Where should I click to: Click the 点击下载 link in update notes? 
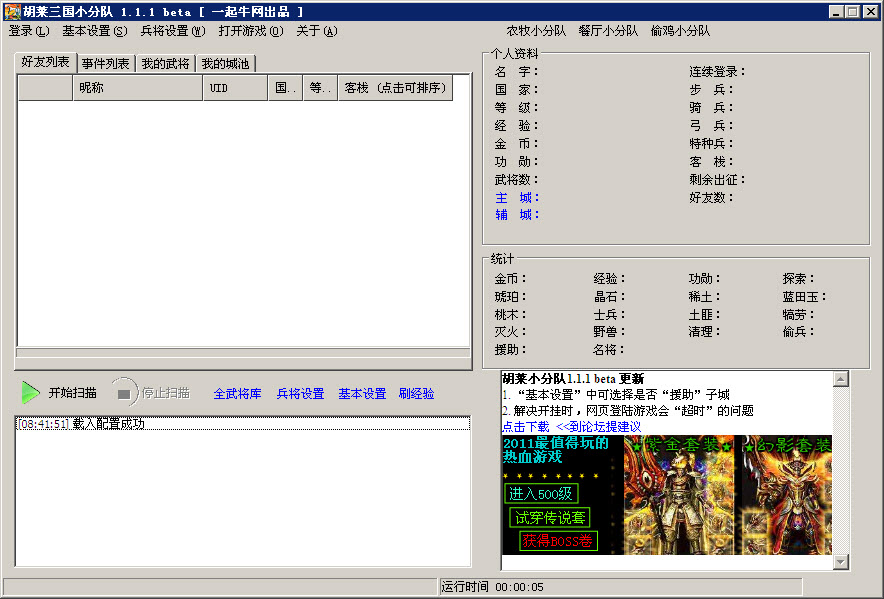pyautogui.click(x=525, y=426)
